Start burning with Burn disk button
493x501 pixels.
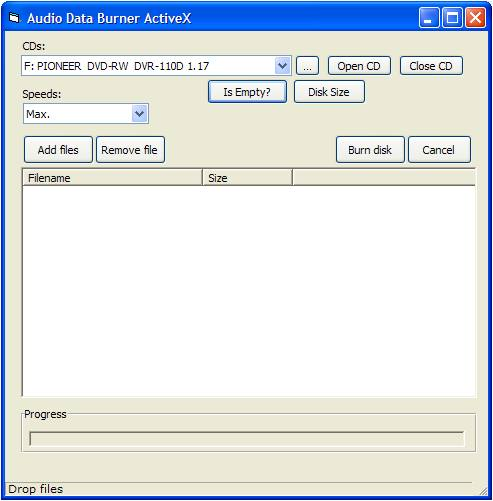370,150
